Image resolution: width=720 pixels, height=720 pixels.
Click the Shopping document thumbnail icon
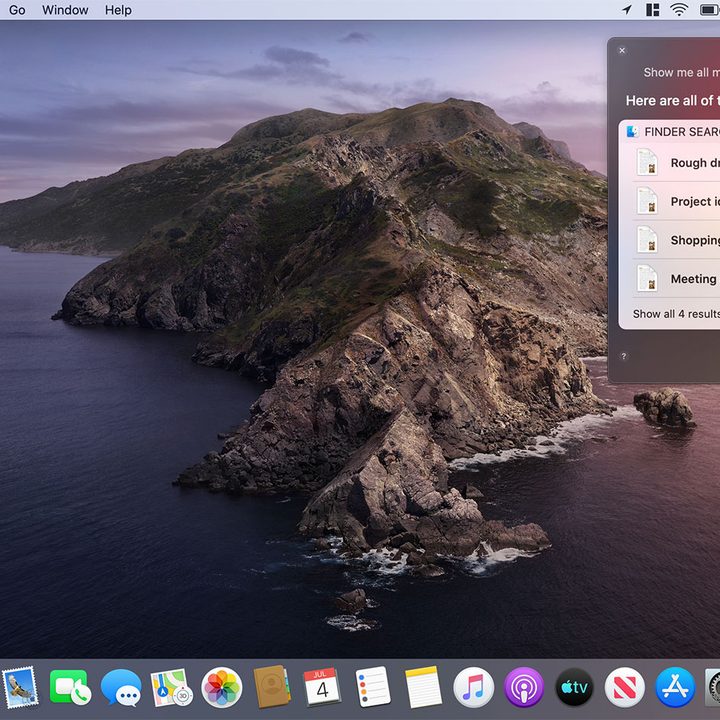[x=647, y=240]
